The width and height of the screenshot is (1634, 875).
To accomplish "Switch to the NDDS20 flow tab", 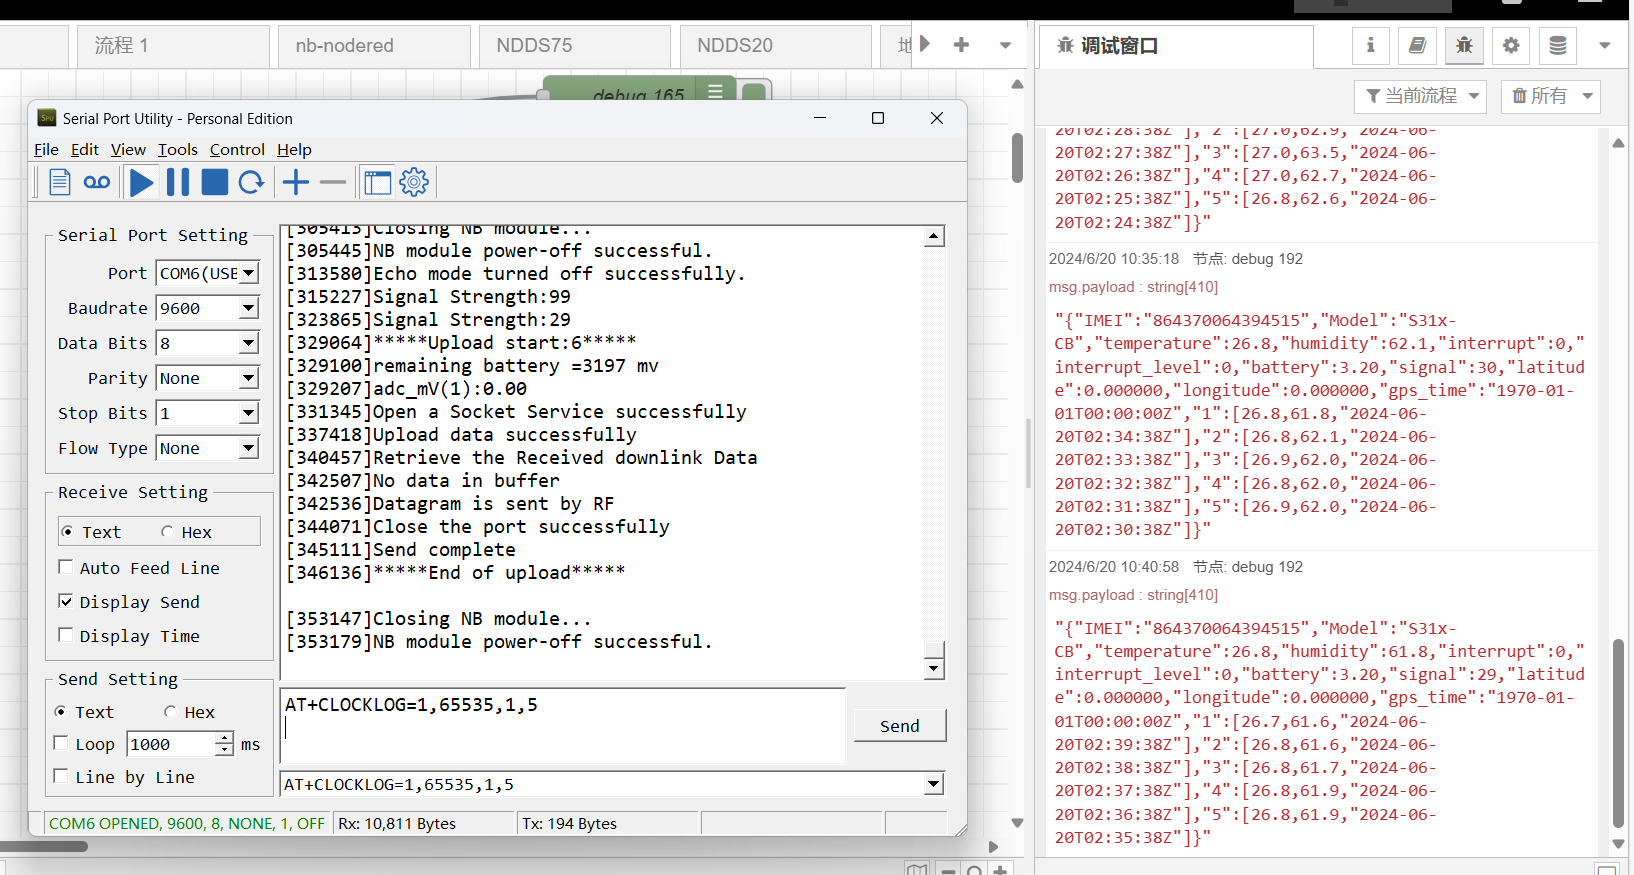I will point(775,46).
